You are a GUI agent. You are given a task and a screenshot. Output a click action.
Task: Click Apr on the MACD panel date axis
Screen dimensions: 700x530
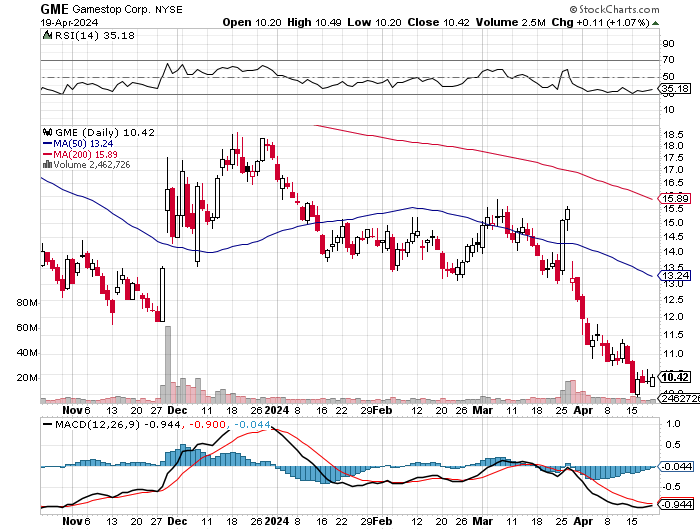pos(583,522)
